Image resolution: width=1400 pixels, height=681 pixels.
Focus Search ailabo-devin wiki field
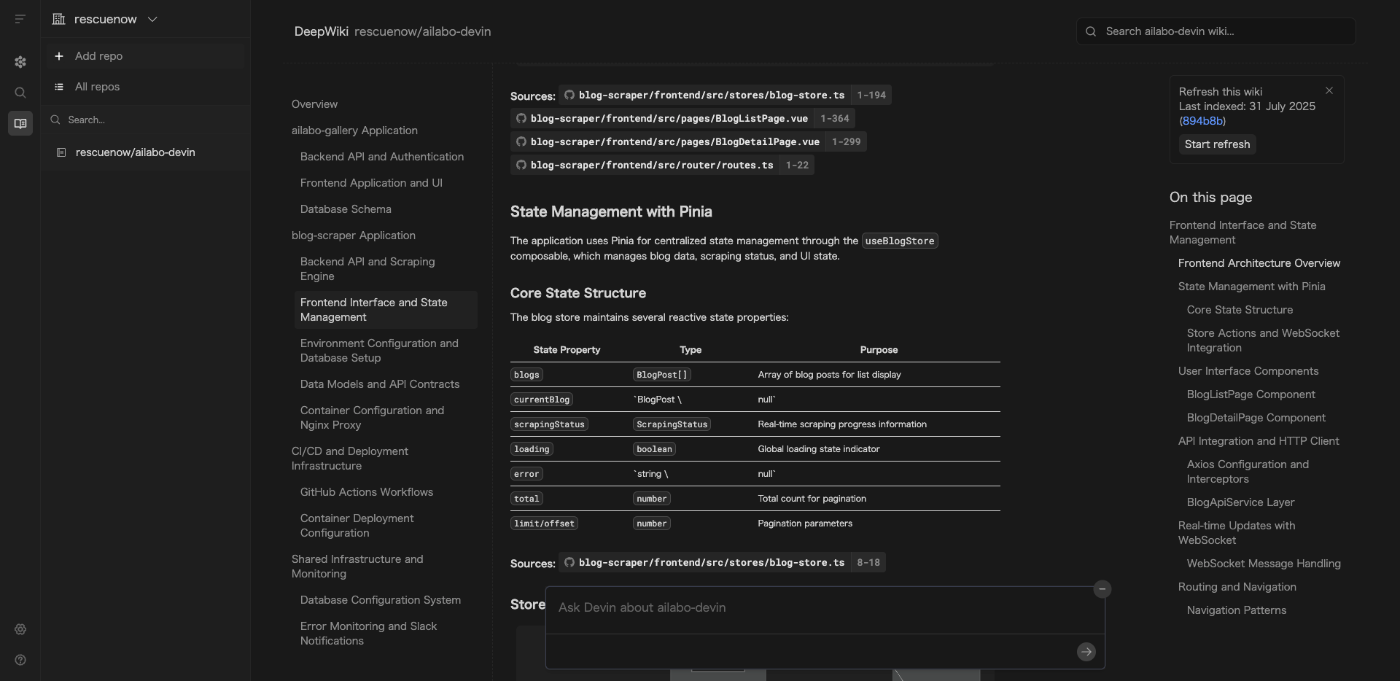1215,31
